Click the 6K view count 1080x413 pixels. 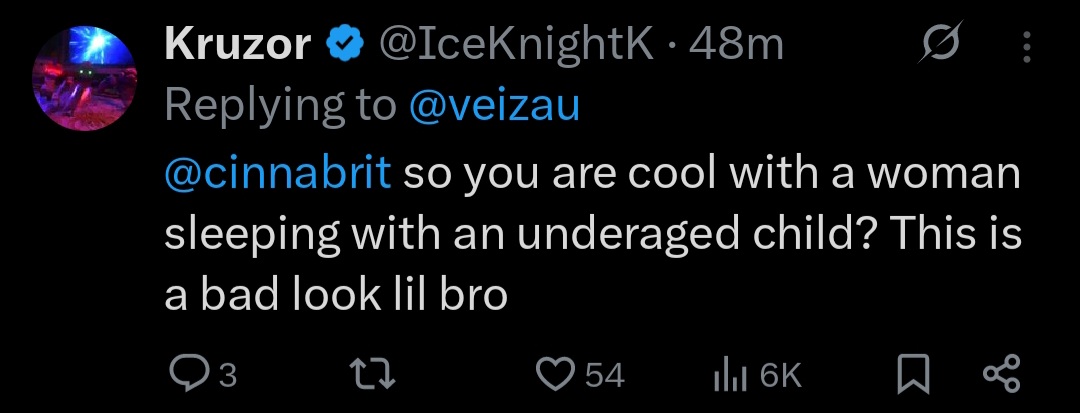781,377
